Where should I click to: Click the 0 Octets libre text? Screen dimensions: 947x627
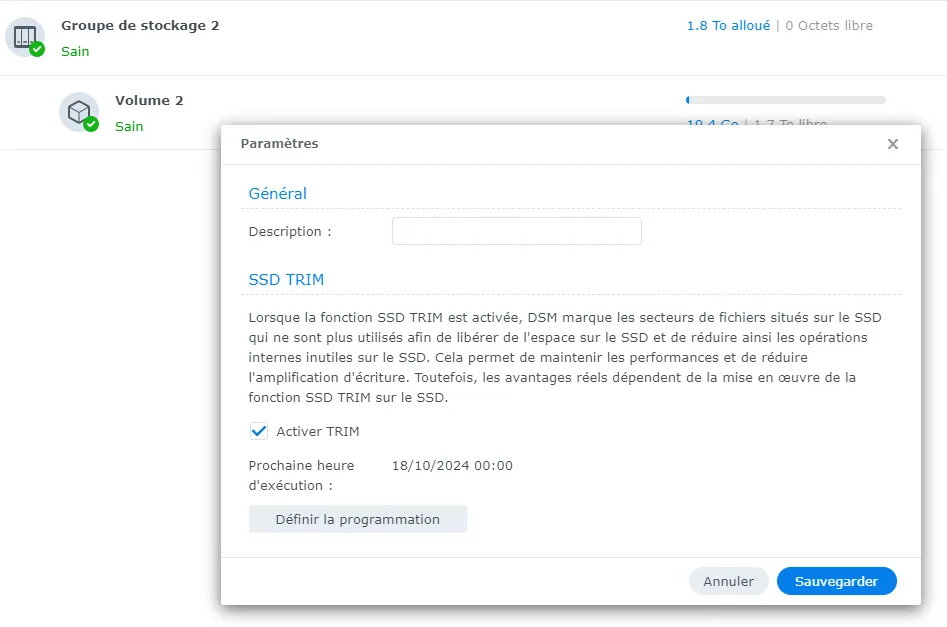tap(829, 26)
